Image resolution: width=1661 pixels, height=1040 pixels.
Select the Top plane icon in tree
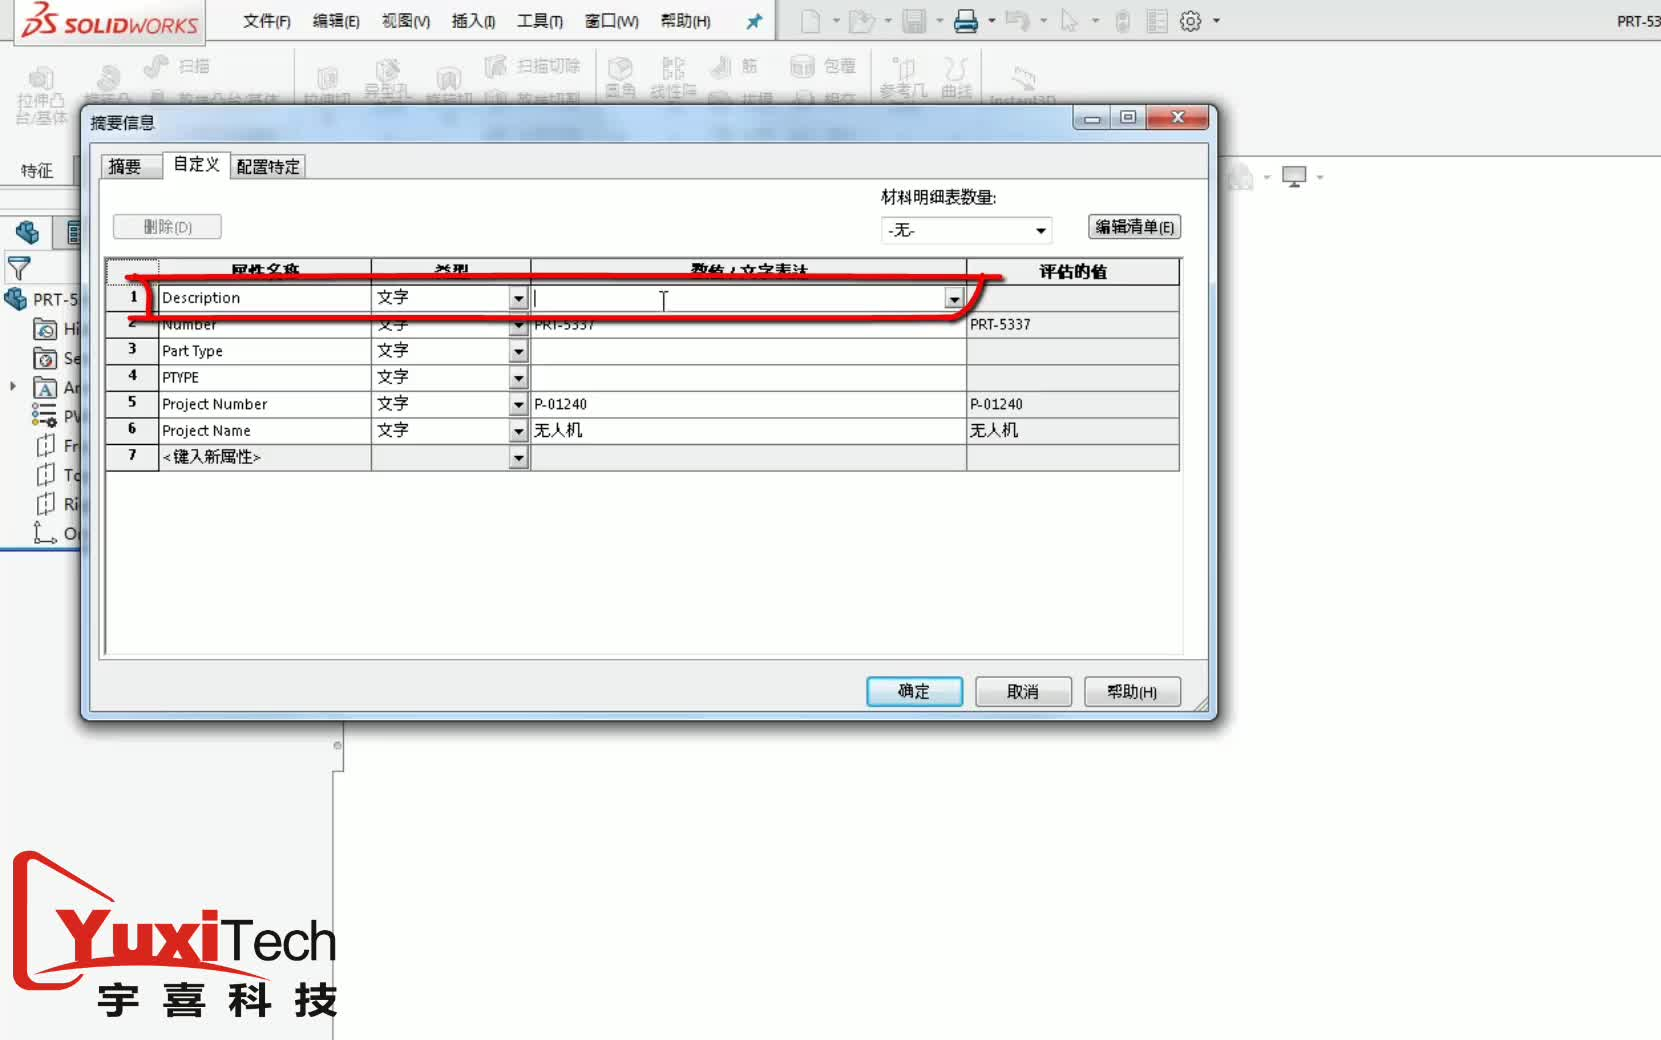[x=45, y=474]
